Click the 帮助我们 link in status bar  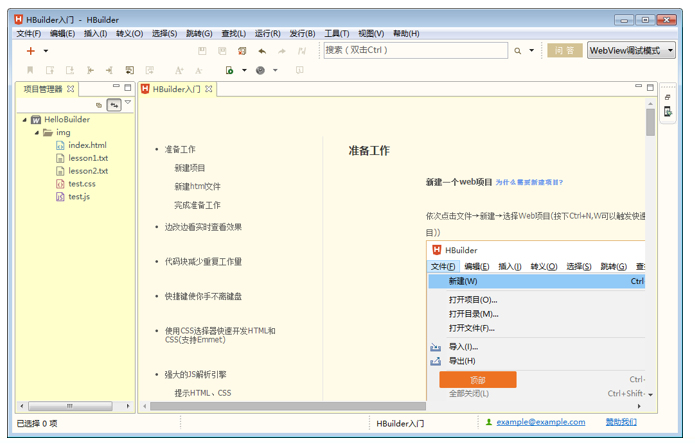(621, 423)
